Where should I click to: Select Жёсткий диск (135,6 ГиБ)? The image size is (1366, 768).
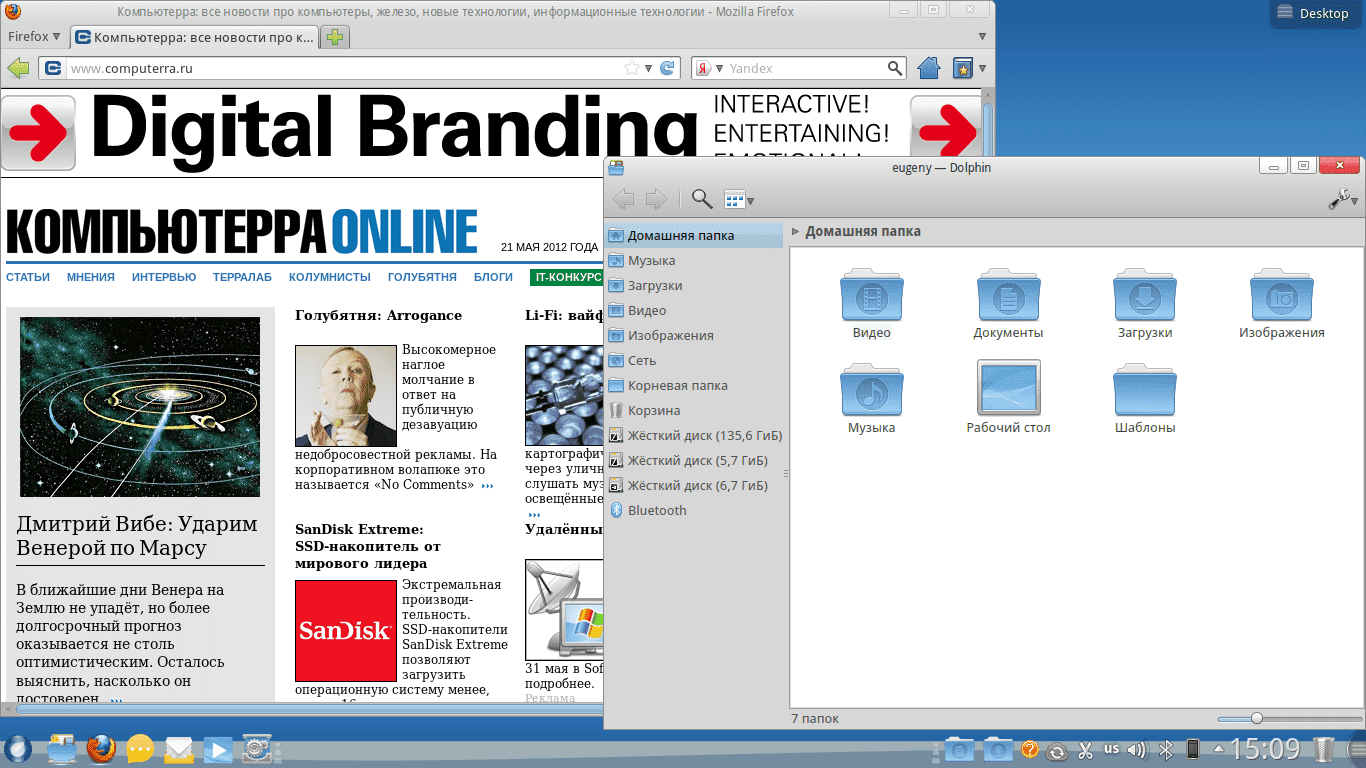694,435
